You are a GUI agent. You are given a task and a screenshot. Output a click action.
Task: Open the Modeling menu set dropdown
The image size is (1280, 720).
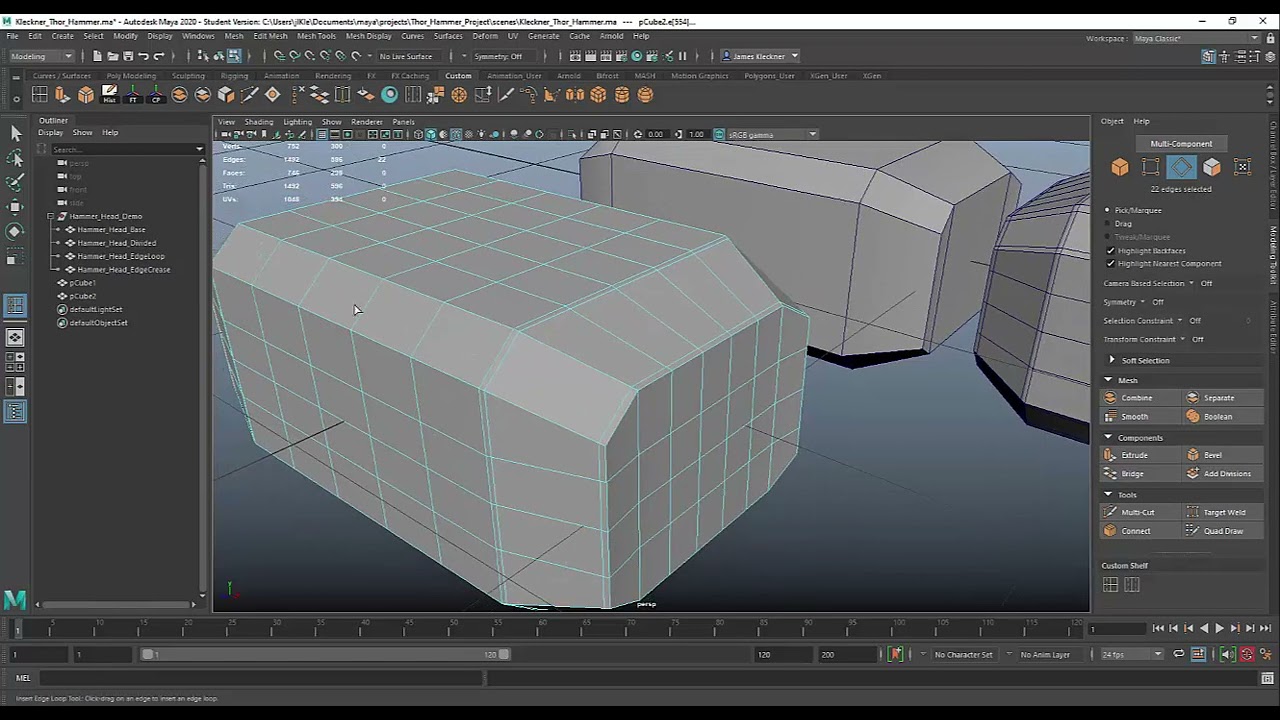40,56
